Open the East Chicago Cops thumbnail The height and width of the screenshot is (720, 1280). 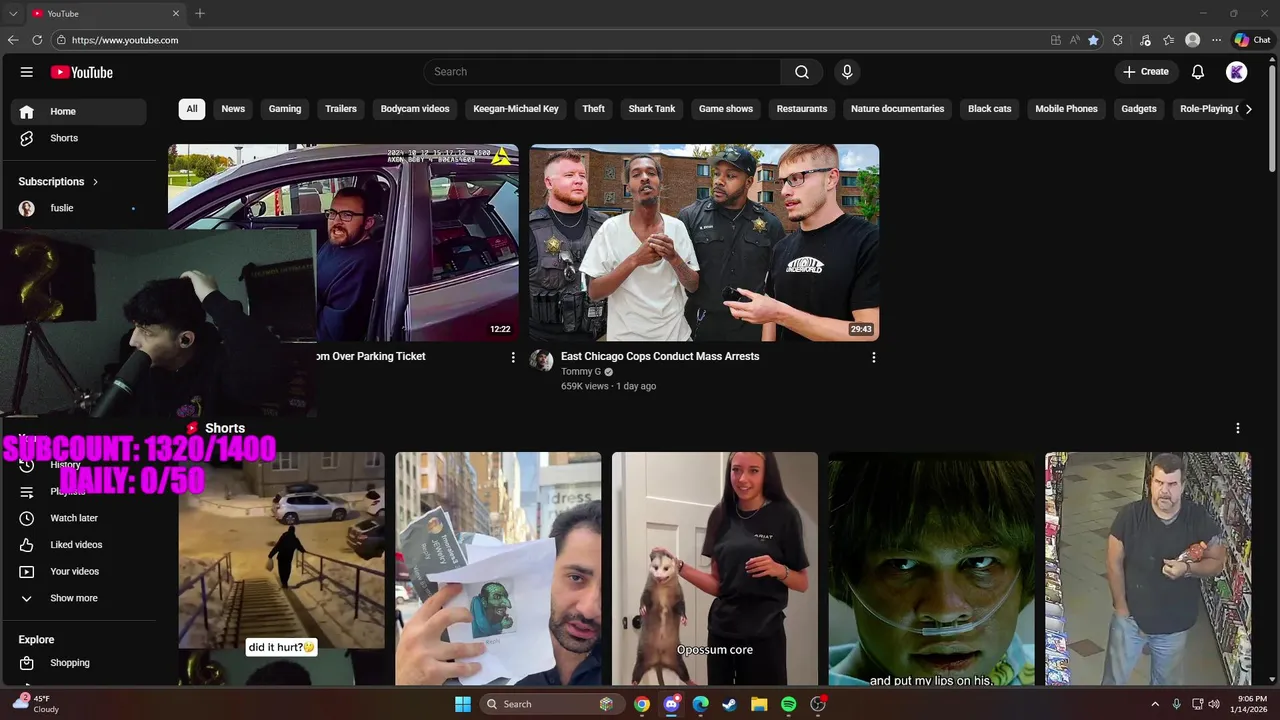click(x=704, y=243)
